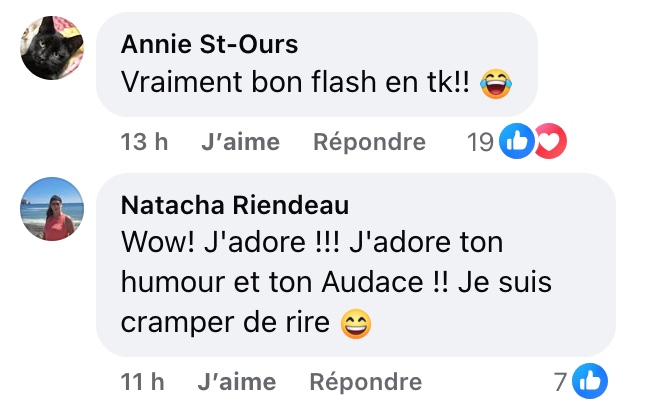Open the 19 reactions count
Image resolution: width=648 pixels, height=414 pixels.
click(x=480, y=142)
